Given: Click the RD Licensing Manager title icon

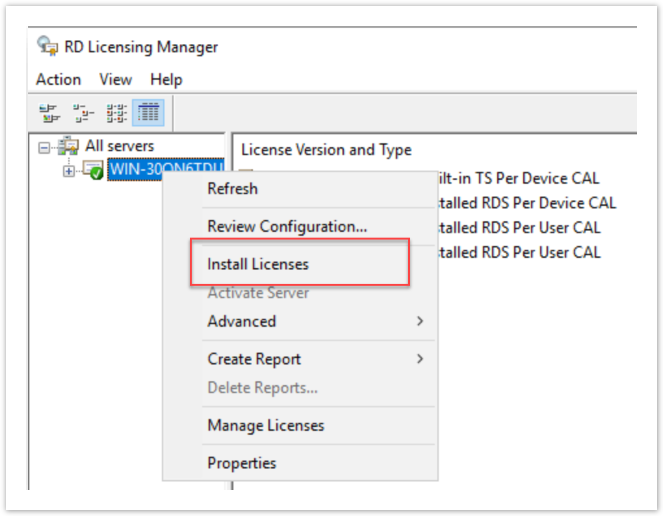Looking at the screenshot, I should coord(47,47).
